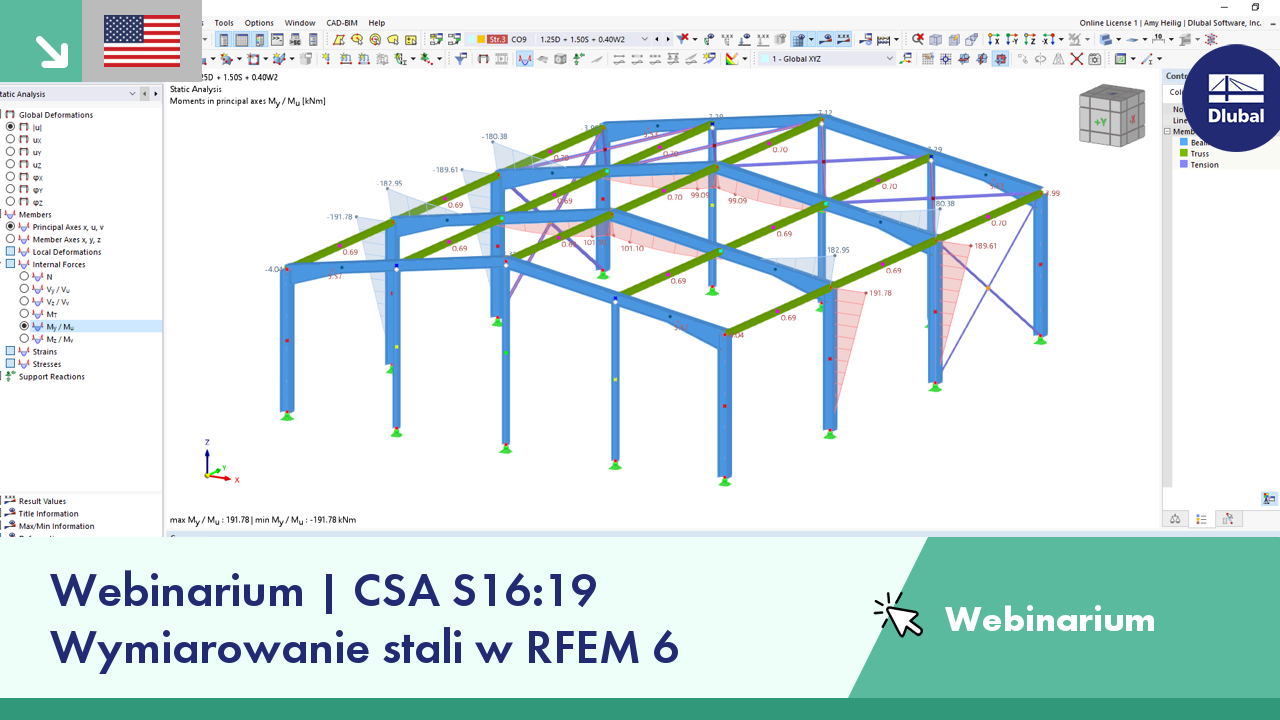Open the filter-delete icon dropdown arrow
Viewport: 1280px width, 720px height.
pyautogui.click(x=696, y=39)
